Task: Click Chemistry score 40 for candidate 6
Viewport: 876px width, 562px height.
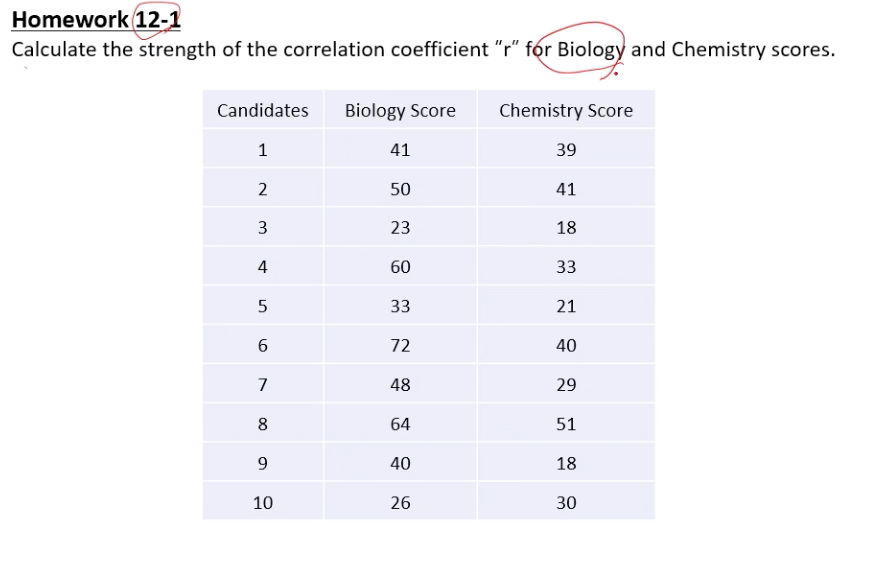Action: [566, 345]
